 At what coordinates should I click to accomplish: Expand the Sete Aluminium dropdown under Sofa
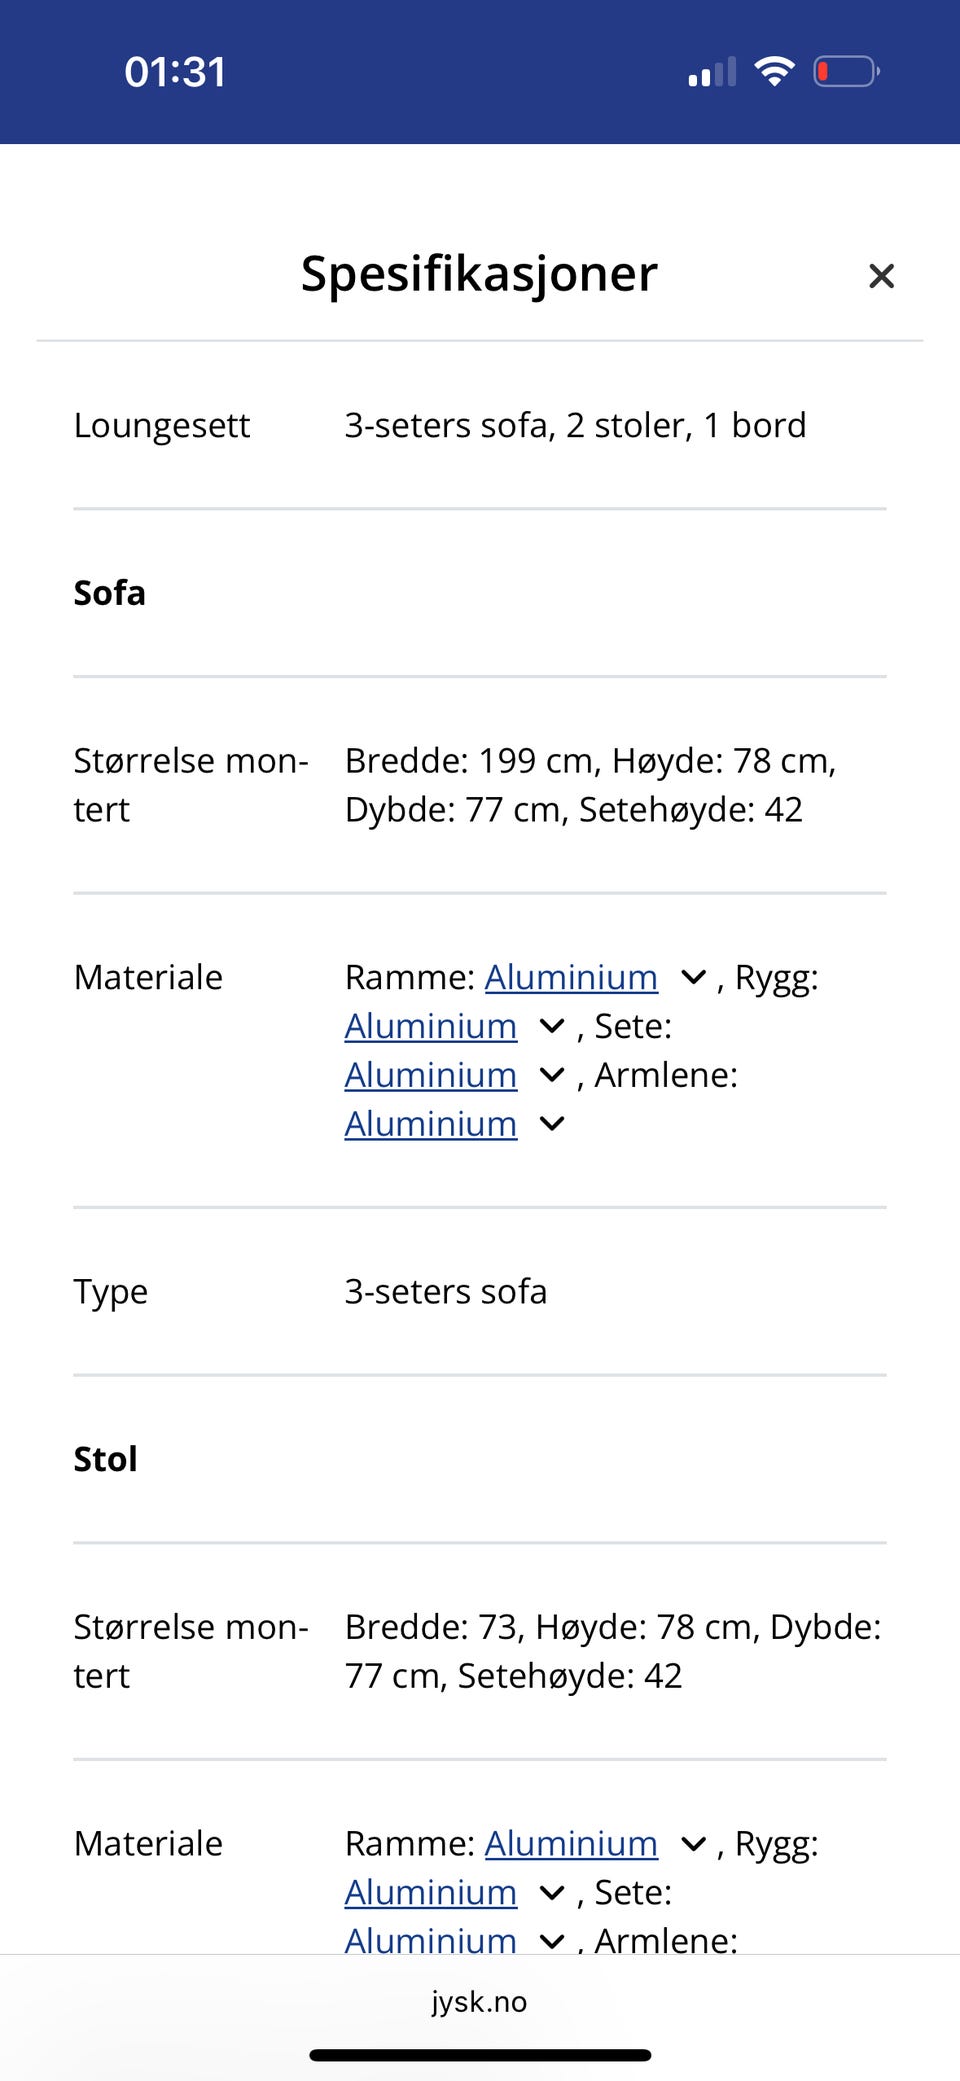click(551, 1075)
